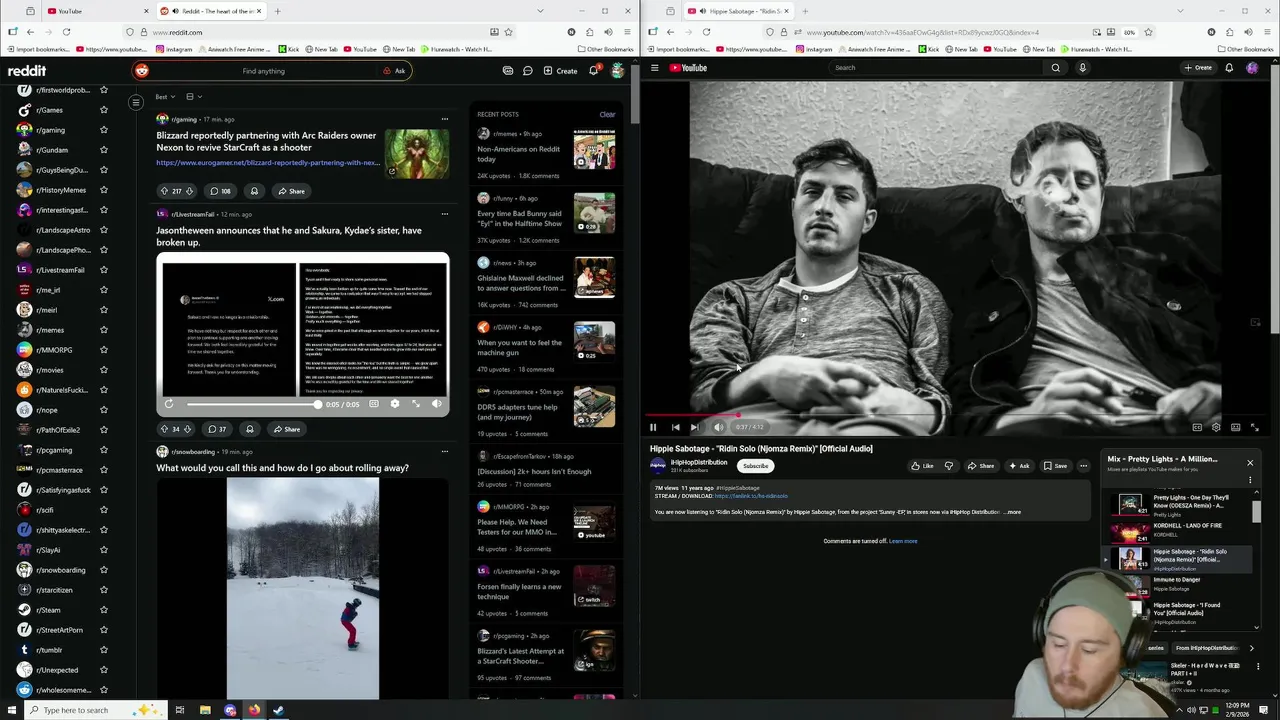Favorite r/Games with its star
This screenshot has height=720, width=1280.
click(x=103, y=110)
